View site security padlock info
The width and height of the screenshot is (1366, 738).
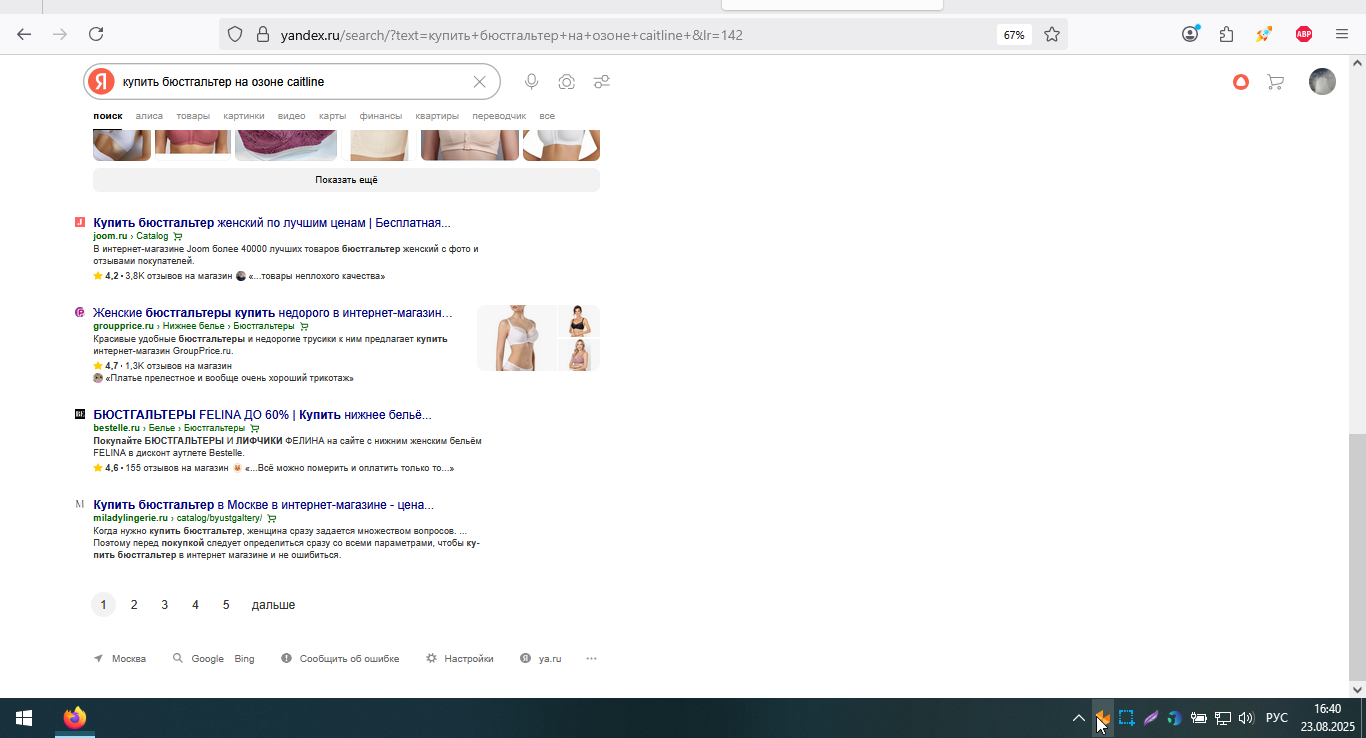(x=263, y=34)
